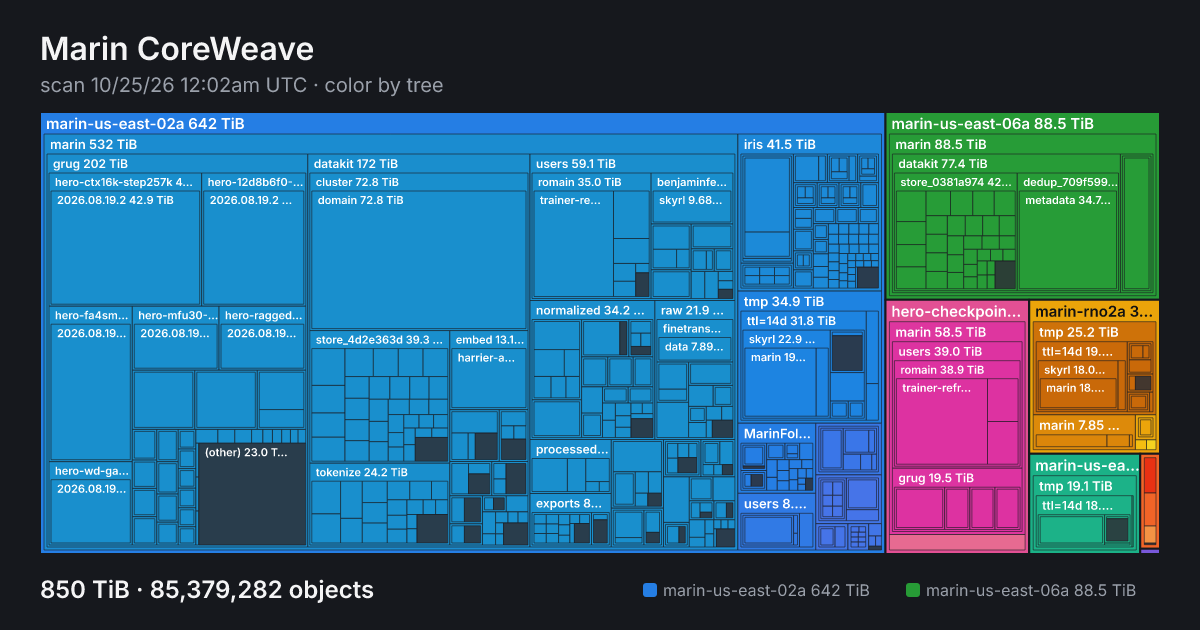
Task: Click 'hero-ctx16k-step257k' treemap cell header
Action: click(125, 182)
